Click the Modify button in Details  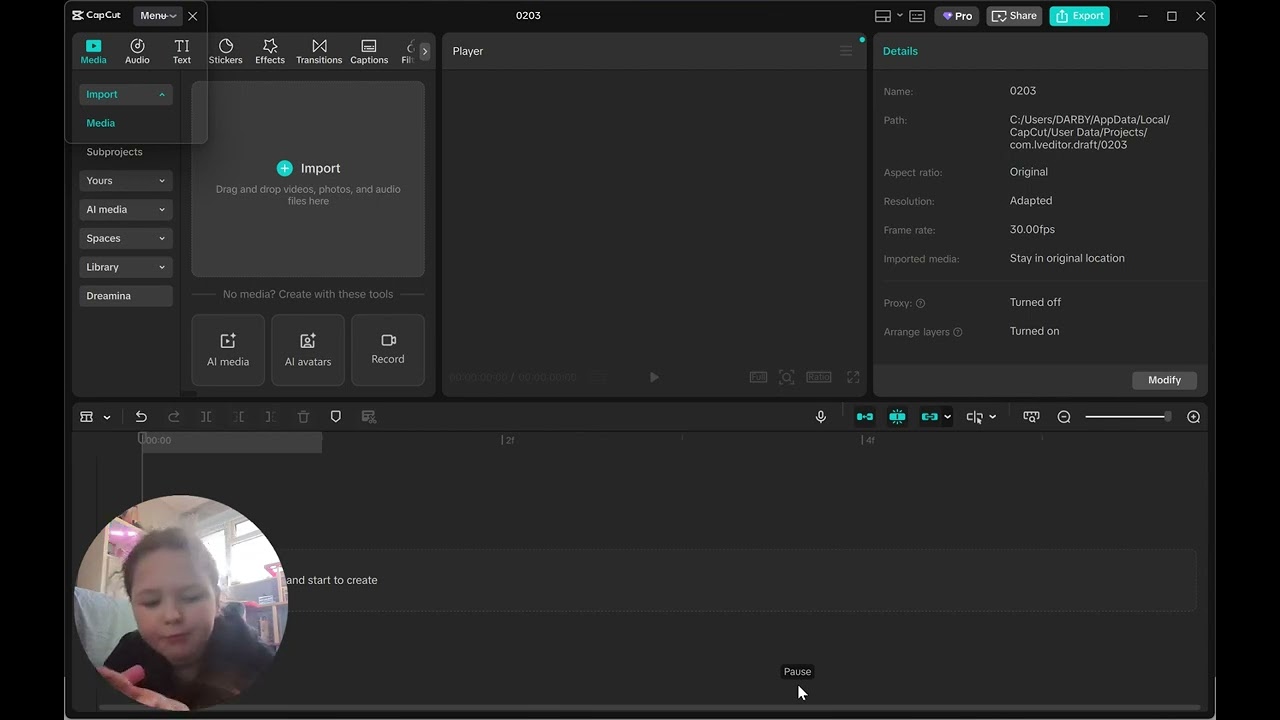tap(1164, 380)
